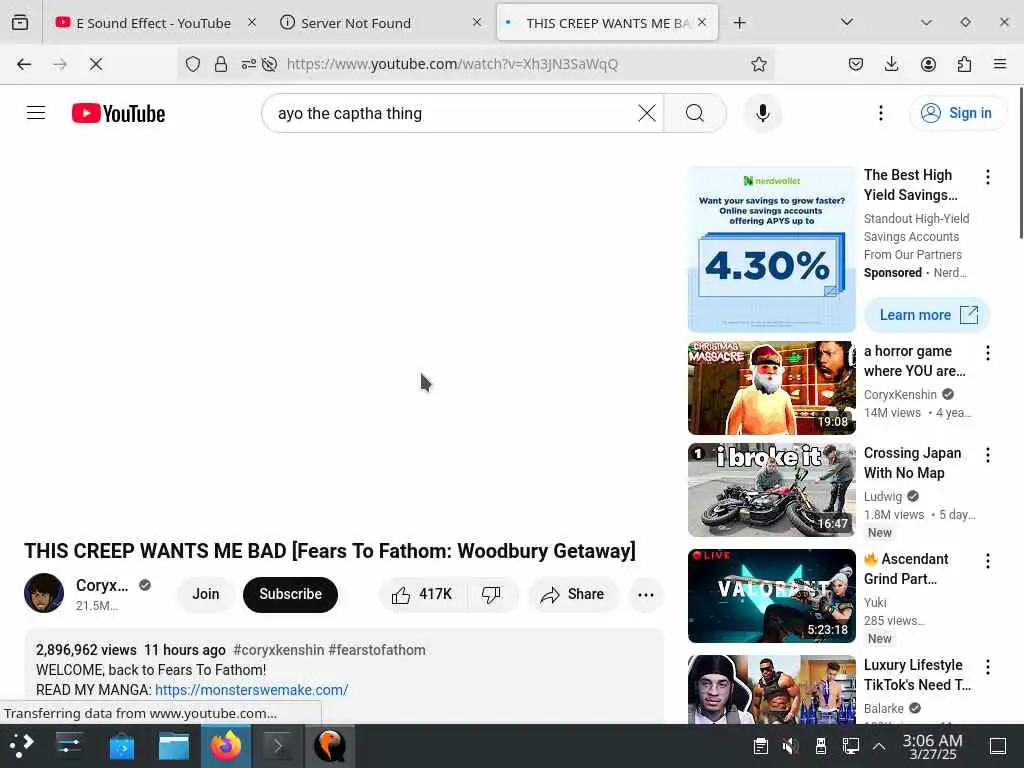Open the #fearstofathom hashtag
The height and width of the screenshot is (768, 1024).
point(377,650)
